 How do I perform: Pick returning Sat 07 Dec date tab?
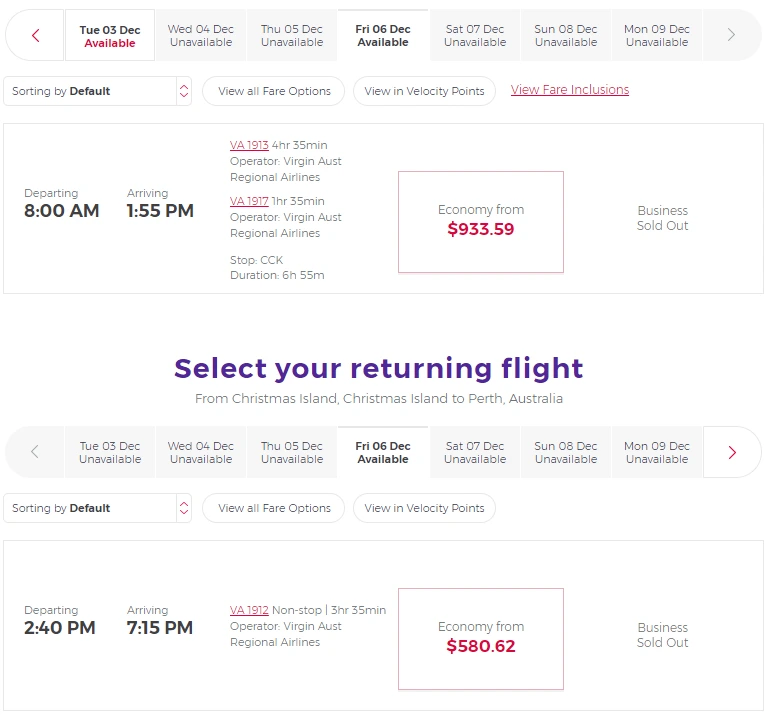[x=475, y=452]
